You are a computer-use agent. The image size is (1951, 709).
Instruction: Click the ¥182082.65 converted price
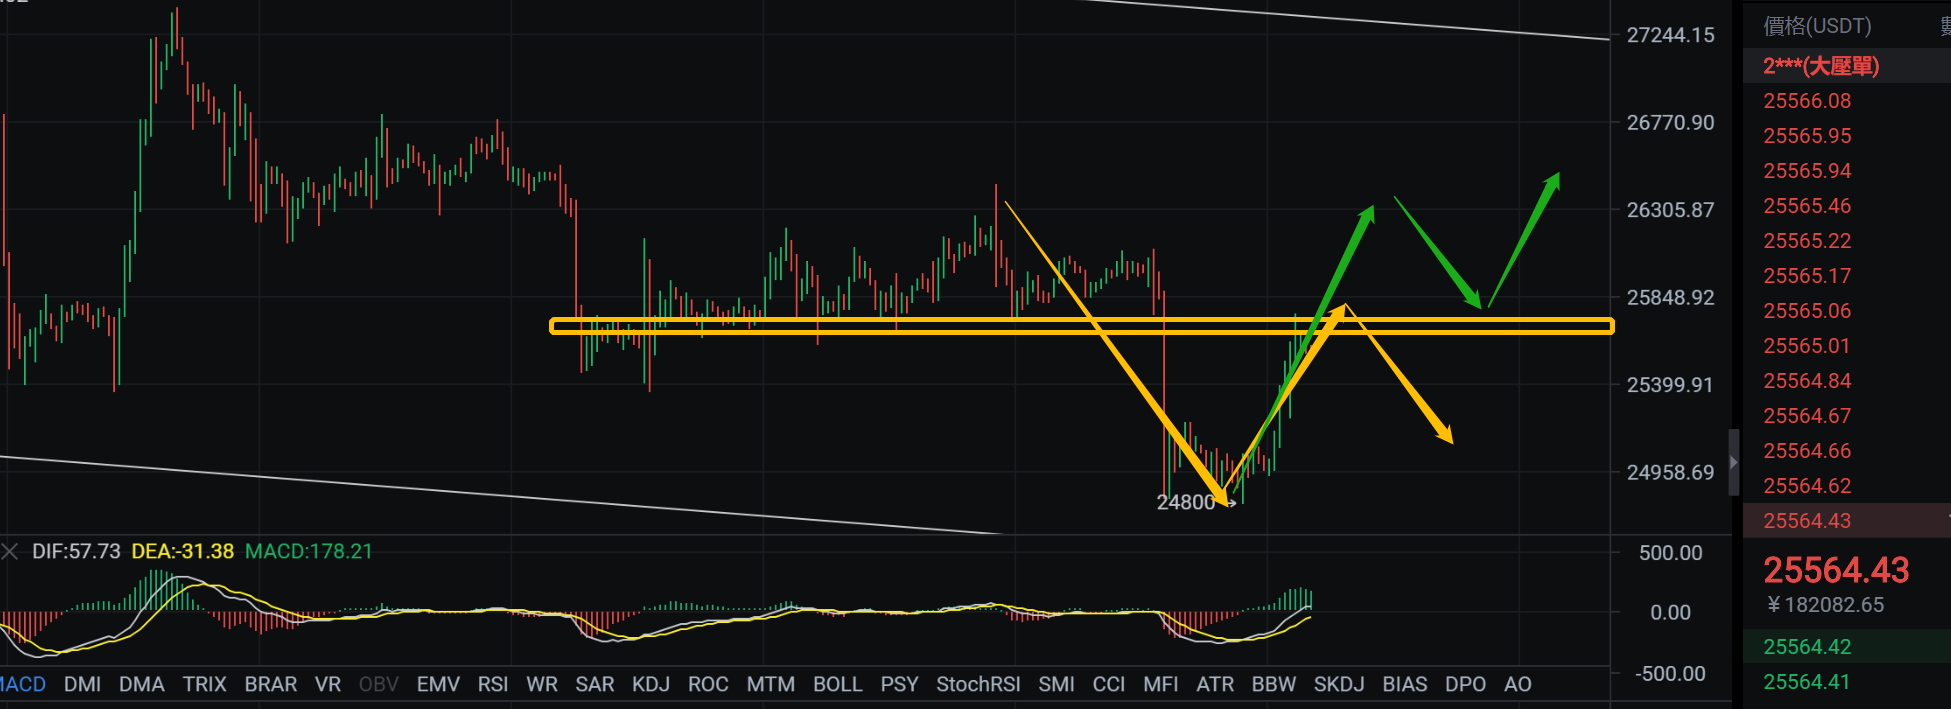coord(1825,605)
